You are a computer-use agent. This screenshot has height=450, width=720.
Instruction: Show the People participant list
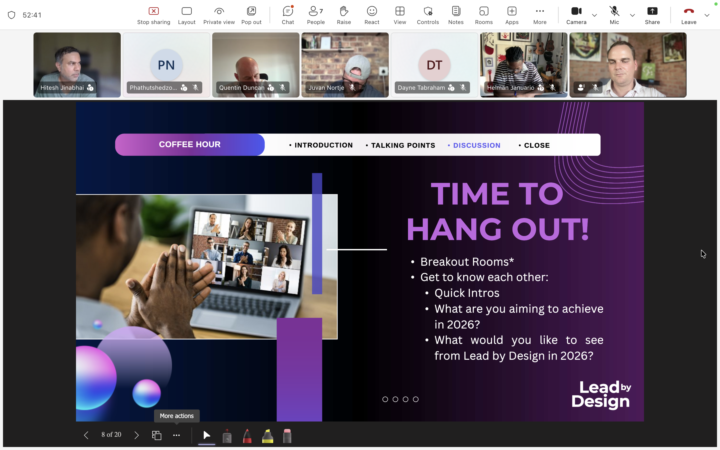[315, 14]
